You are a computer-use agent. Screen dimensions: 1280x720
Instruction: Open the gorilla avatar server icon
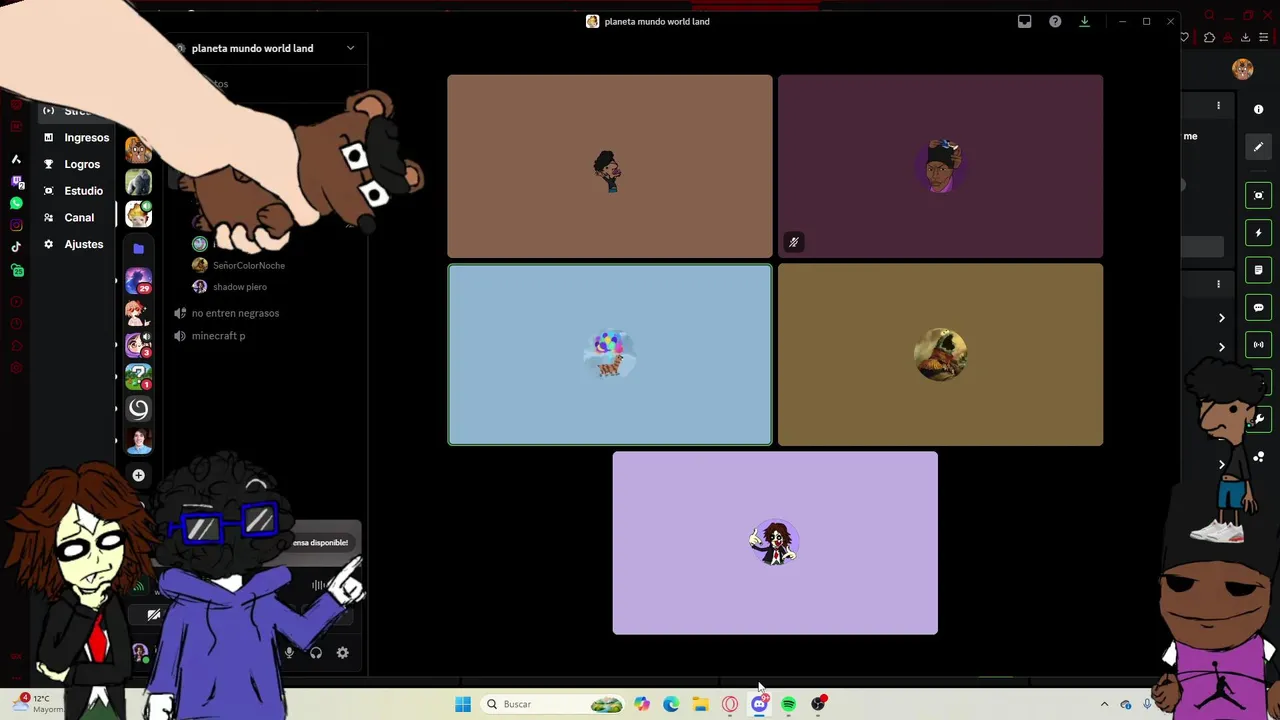click(138, 182)
